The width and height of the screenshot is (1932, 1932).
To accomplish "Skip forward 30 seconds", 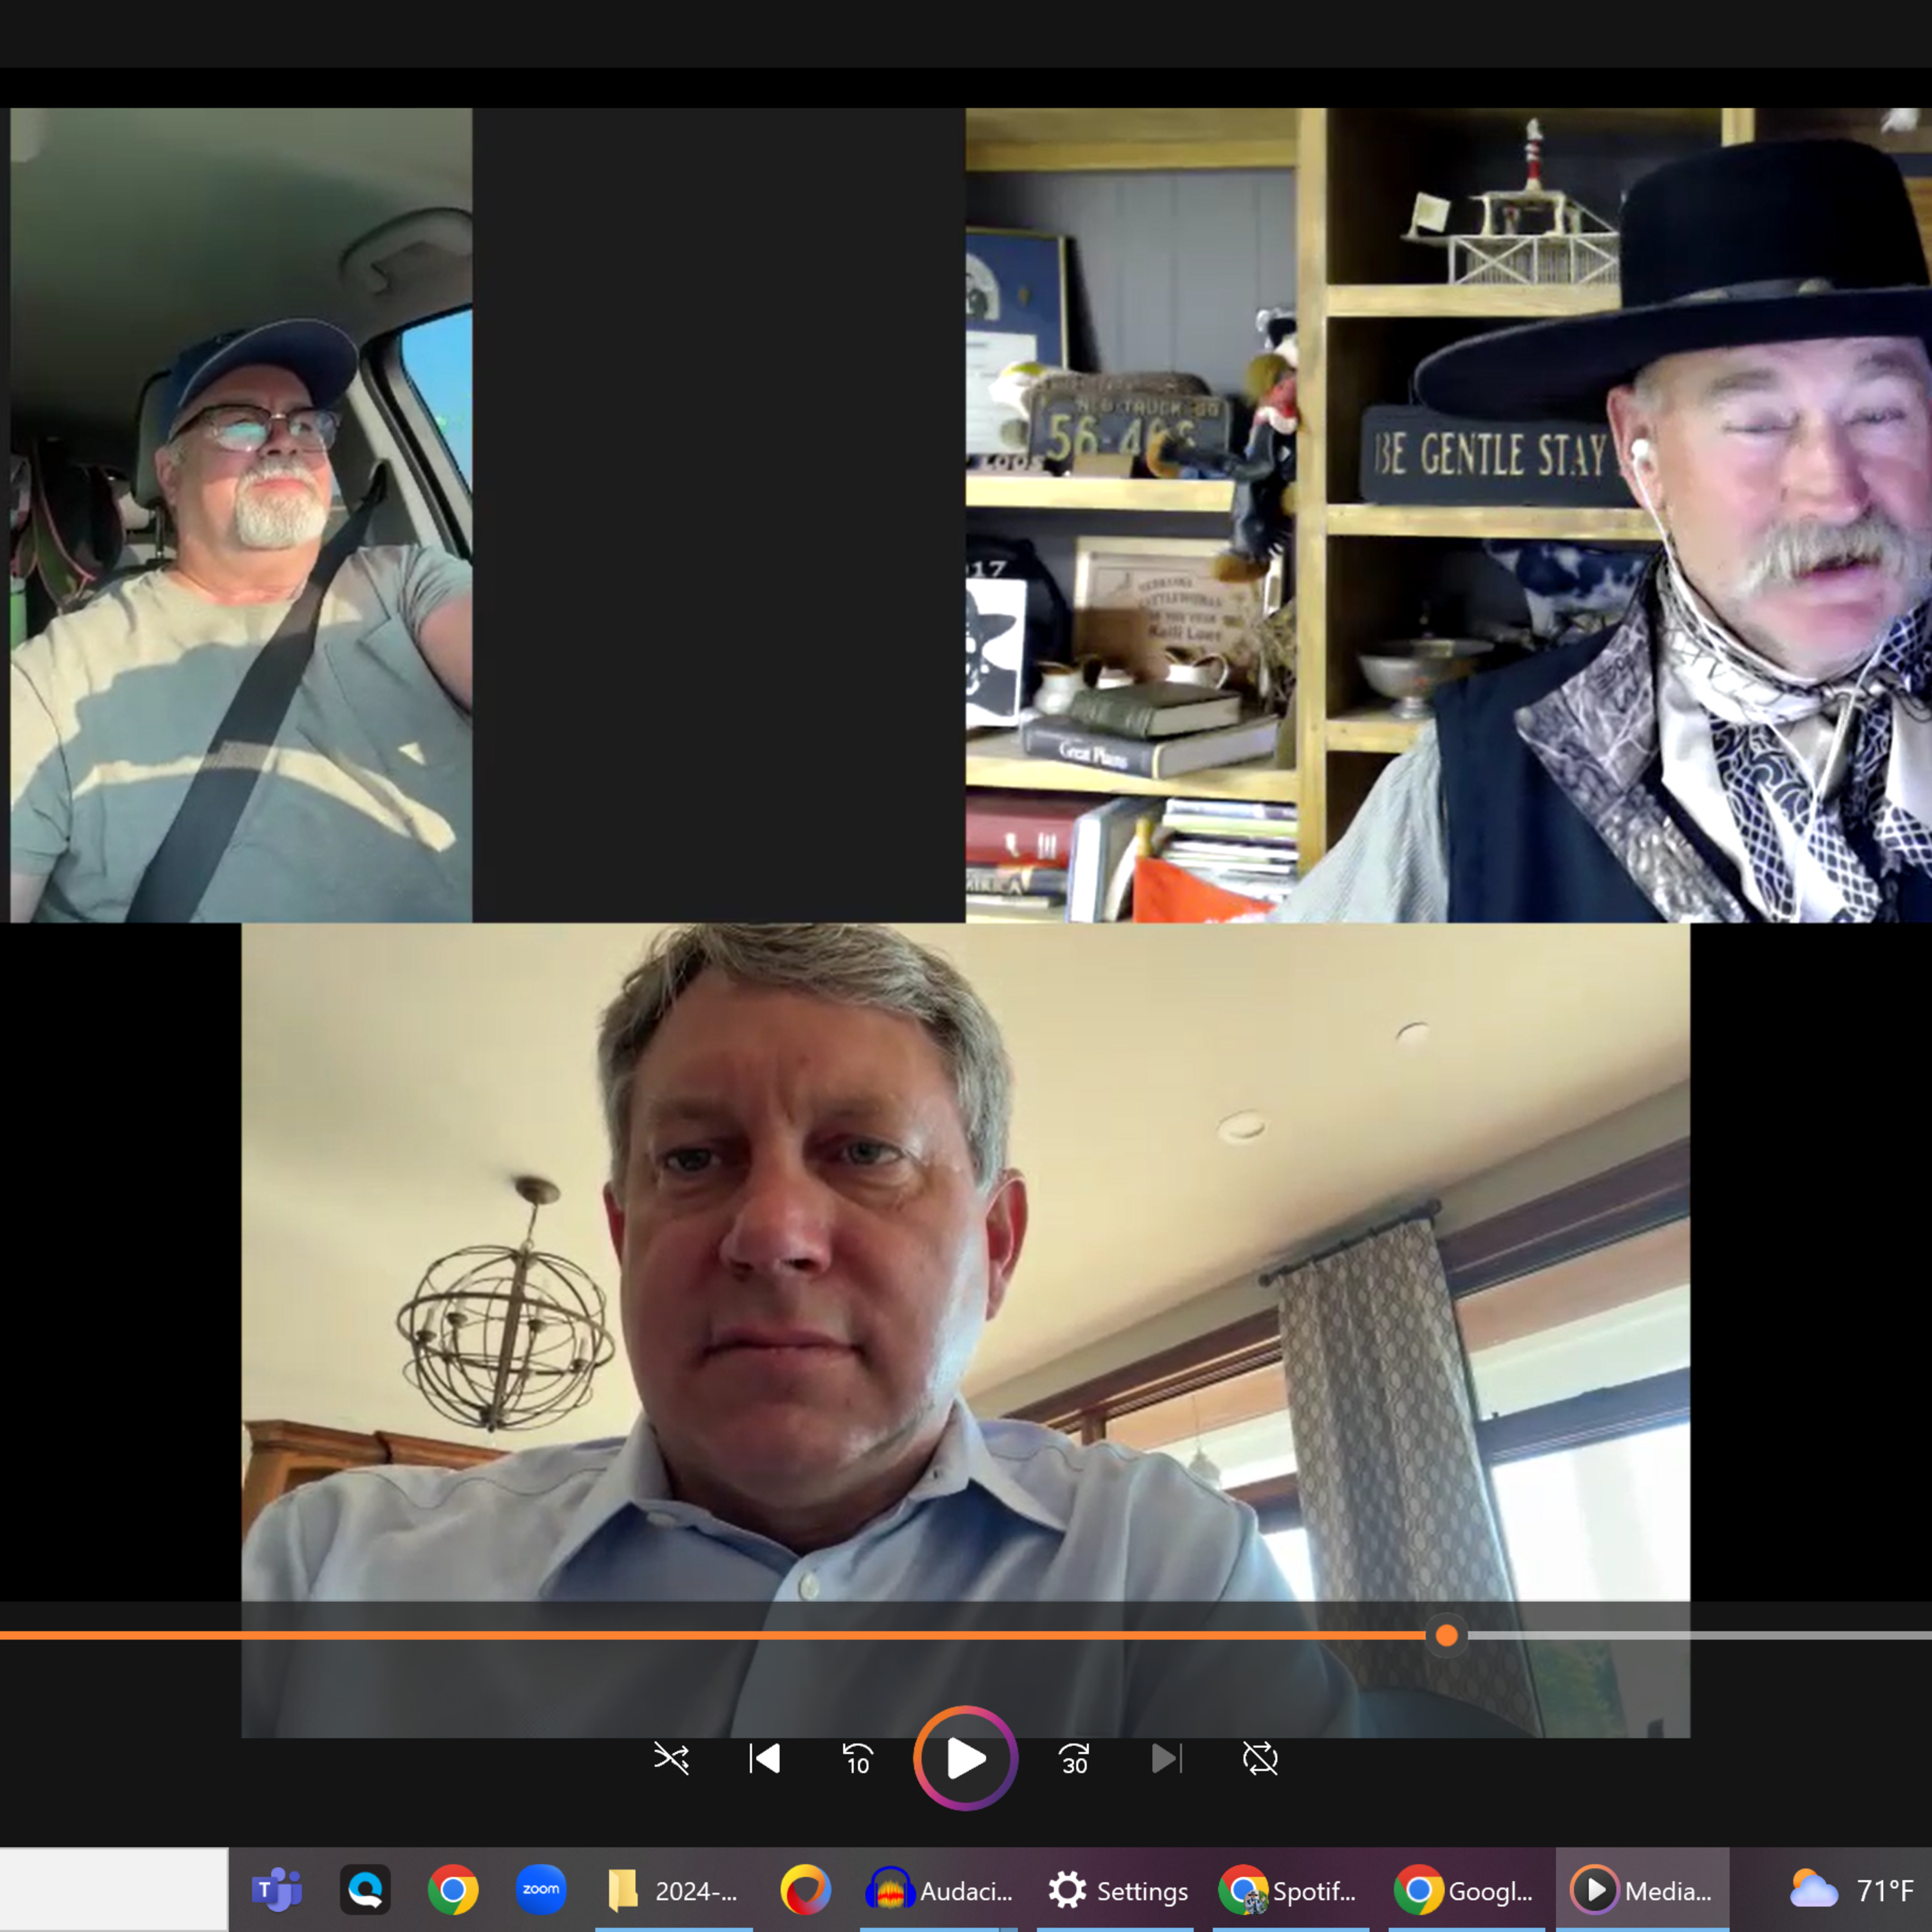I will (x=1074, y=1758).
